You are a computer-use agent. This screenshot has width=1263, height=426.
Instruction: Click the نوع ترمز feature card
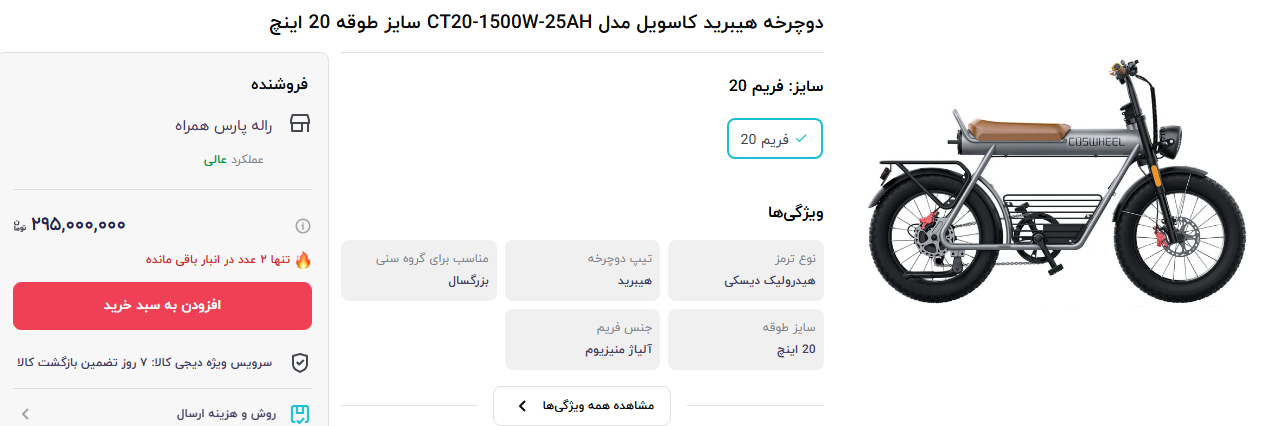[746, 270]
